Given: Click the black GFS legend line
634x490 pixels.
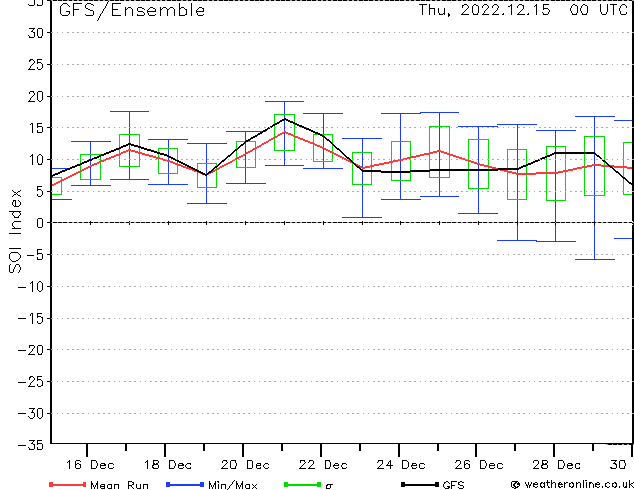Looking at the screenshot, I should tap(420, 484).
